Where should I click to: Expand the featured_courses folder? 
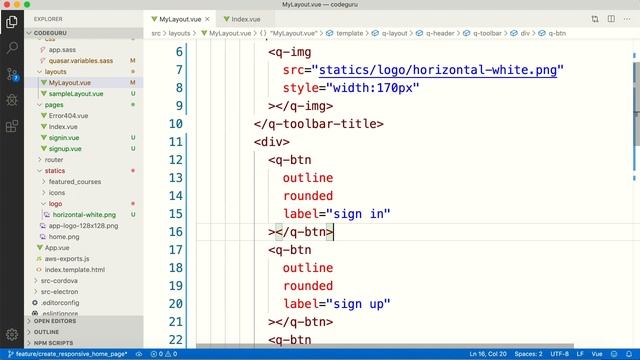coord(84,182)
